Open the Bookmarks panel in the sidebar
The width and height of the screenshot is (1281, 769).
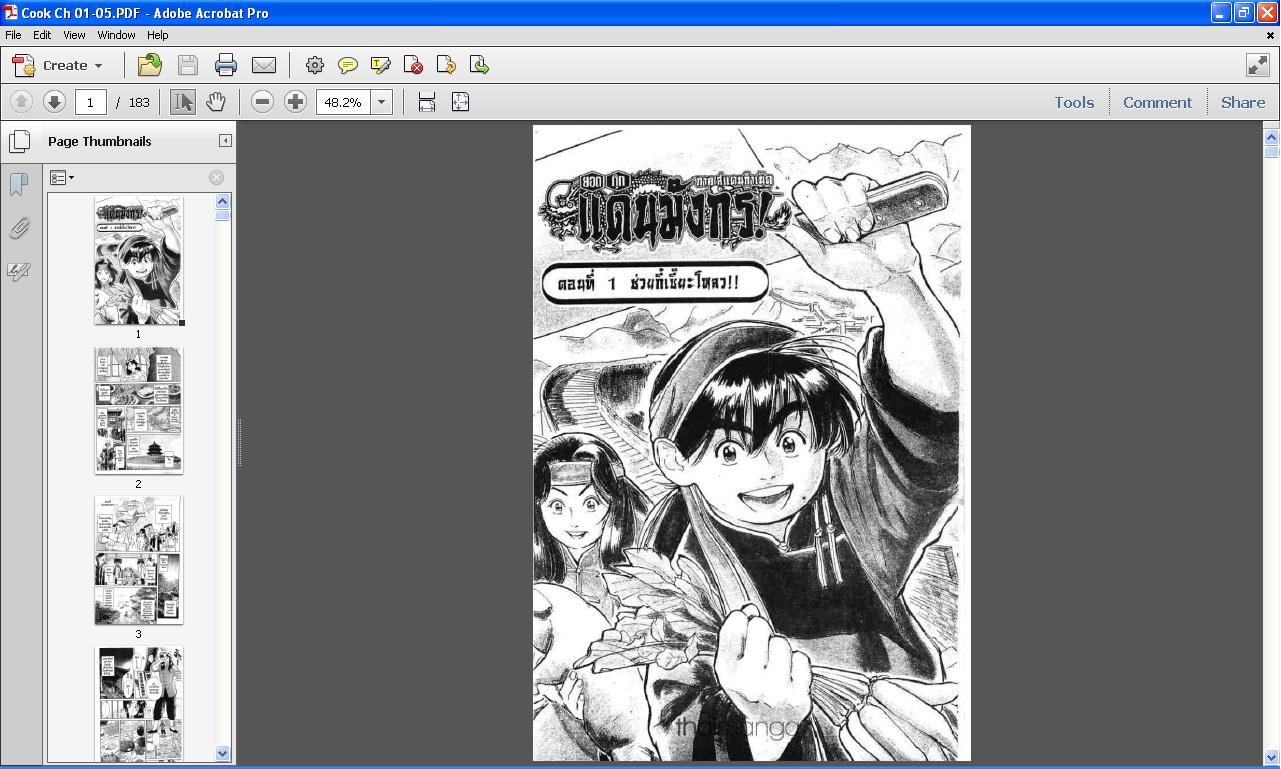pos(18,185)
